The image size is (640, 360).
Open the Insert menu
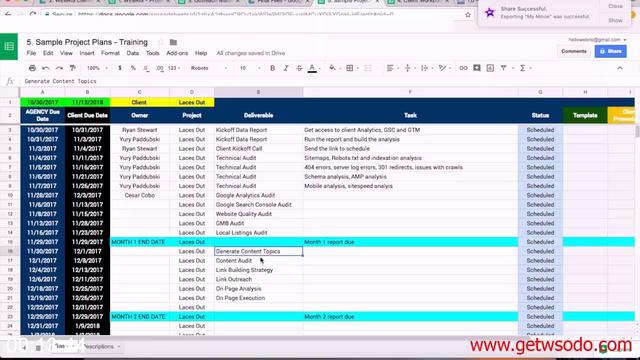[x=87, y=53]
